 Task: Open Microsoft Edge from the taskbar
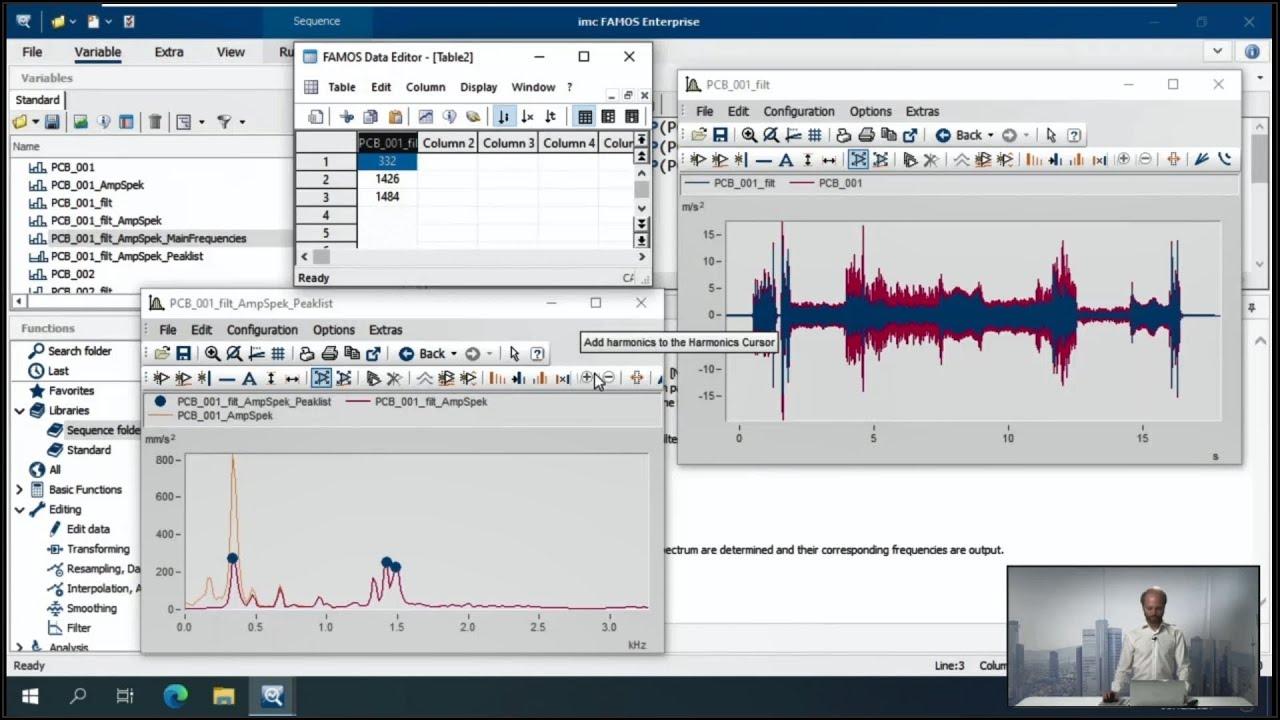tap(176, 696)
